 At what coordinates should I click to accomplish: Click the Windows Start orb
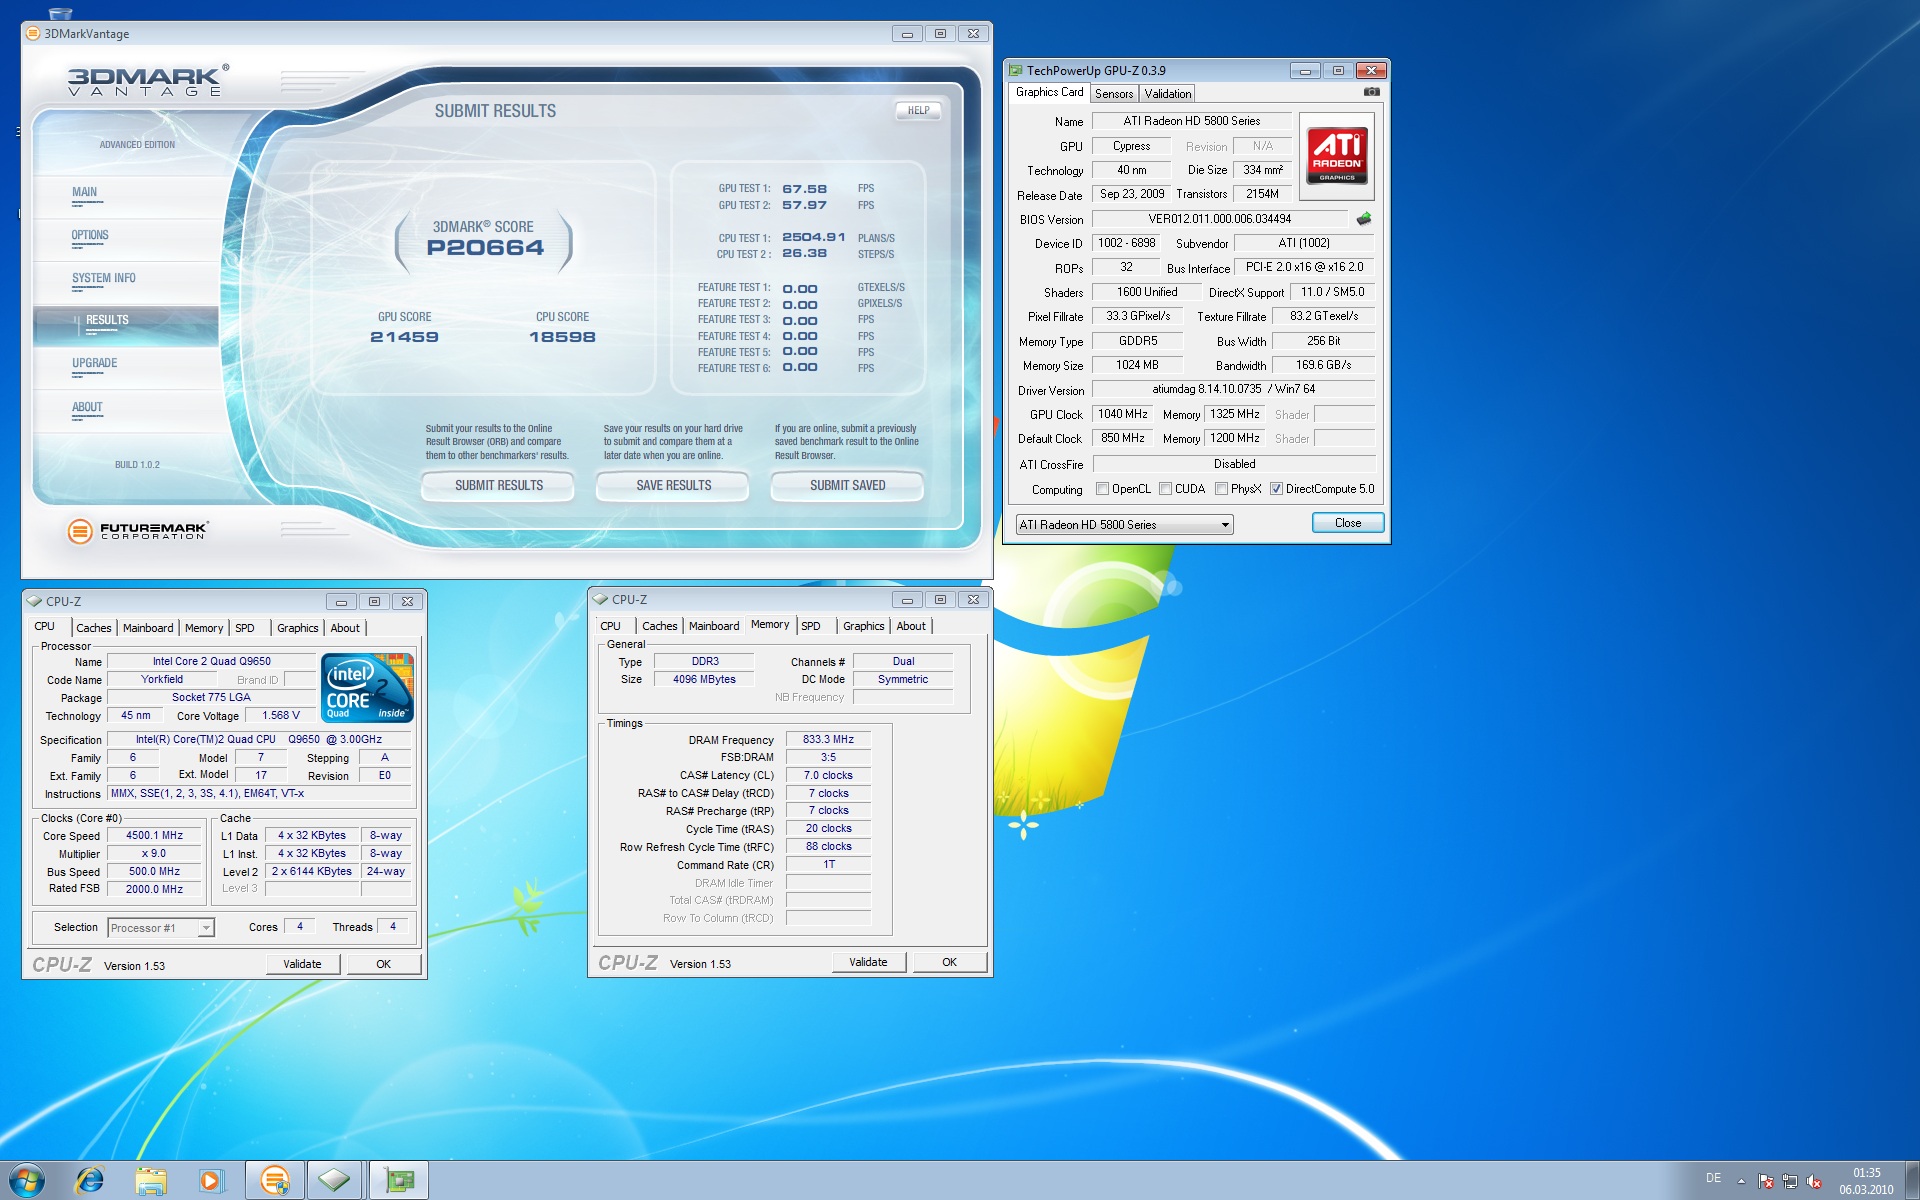coord(27,1180)
